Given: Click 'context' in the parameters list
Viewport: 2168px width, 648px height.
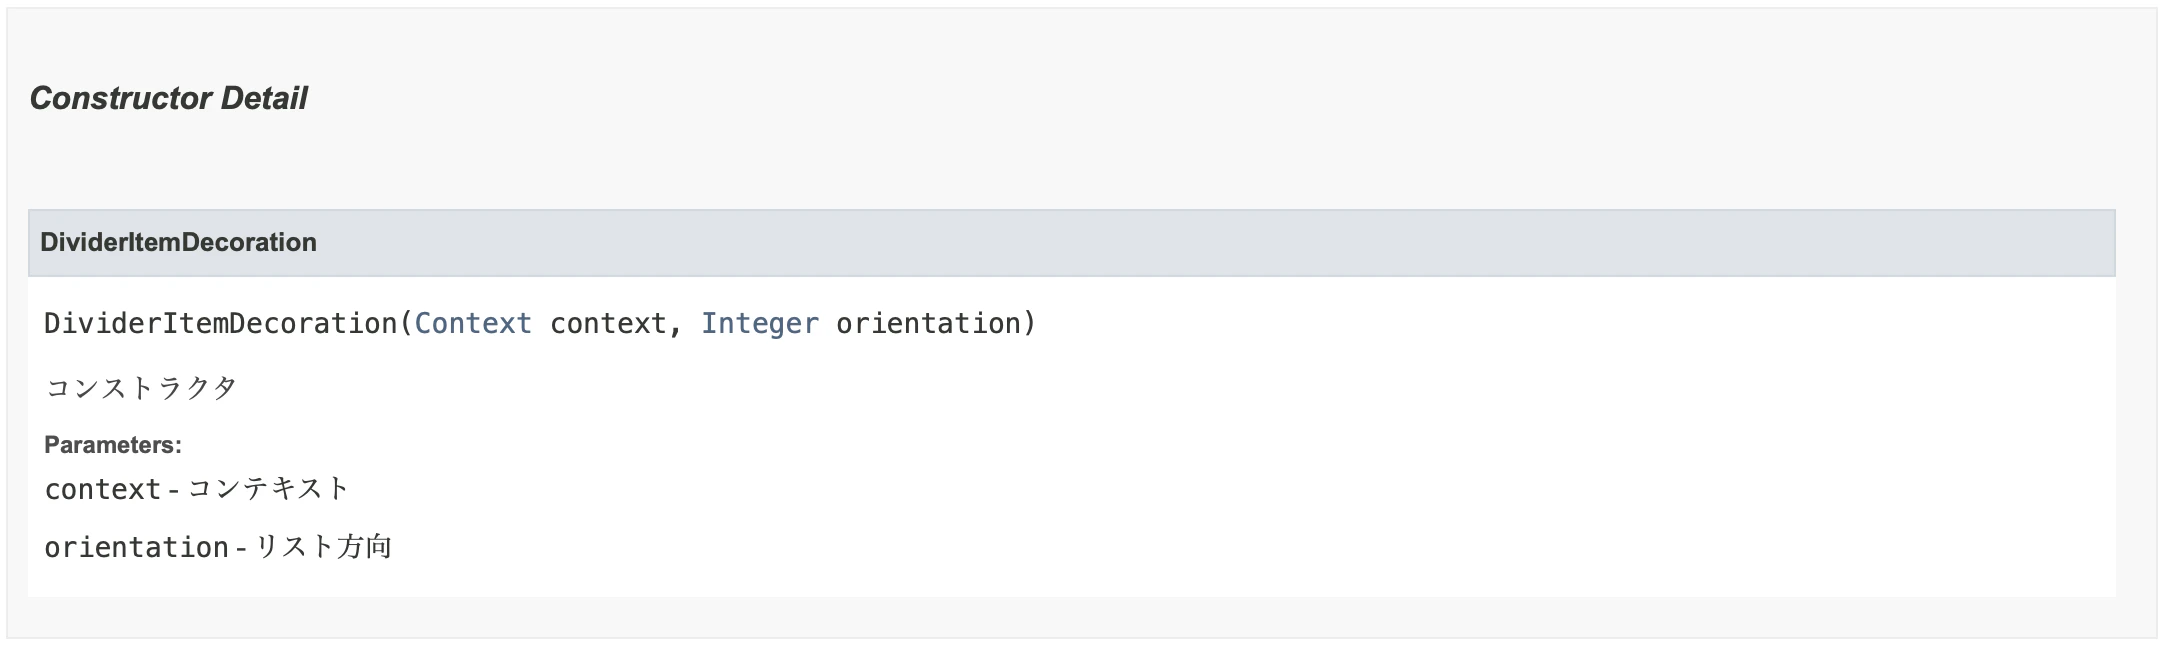Looking at the screenshot, I should 103,489.
